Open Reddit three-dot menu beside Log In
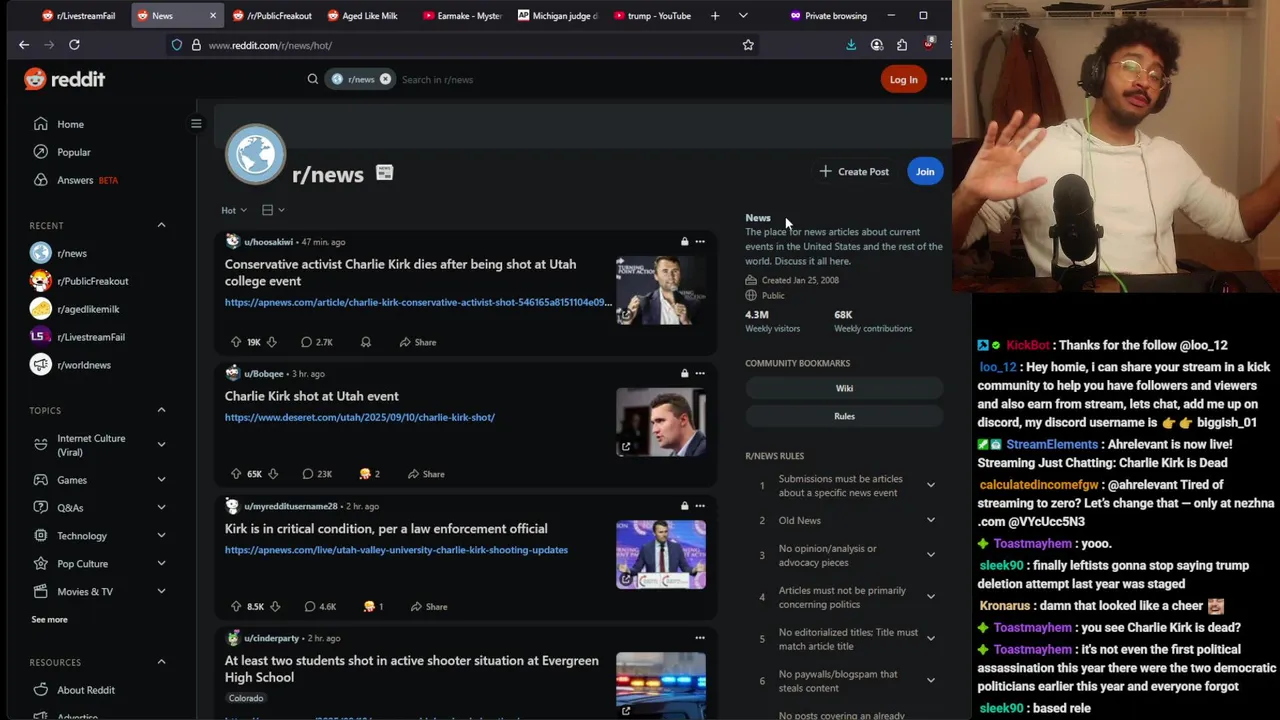Screen dimensions: 1280x720 pyautogui.click(x=945, y=79)
